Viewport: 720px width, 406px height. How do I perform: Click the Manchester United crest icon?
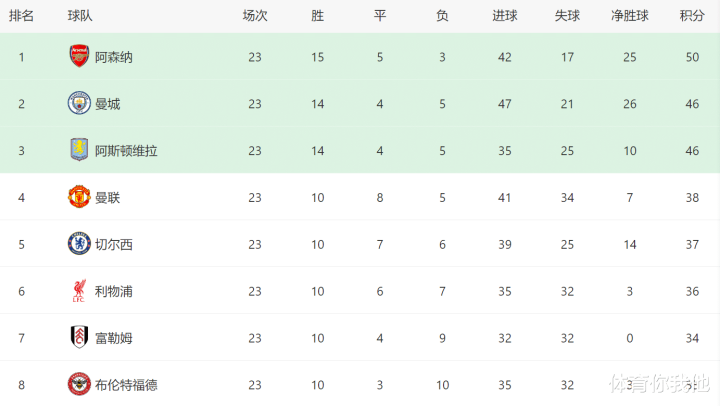[79, 197]
